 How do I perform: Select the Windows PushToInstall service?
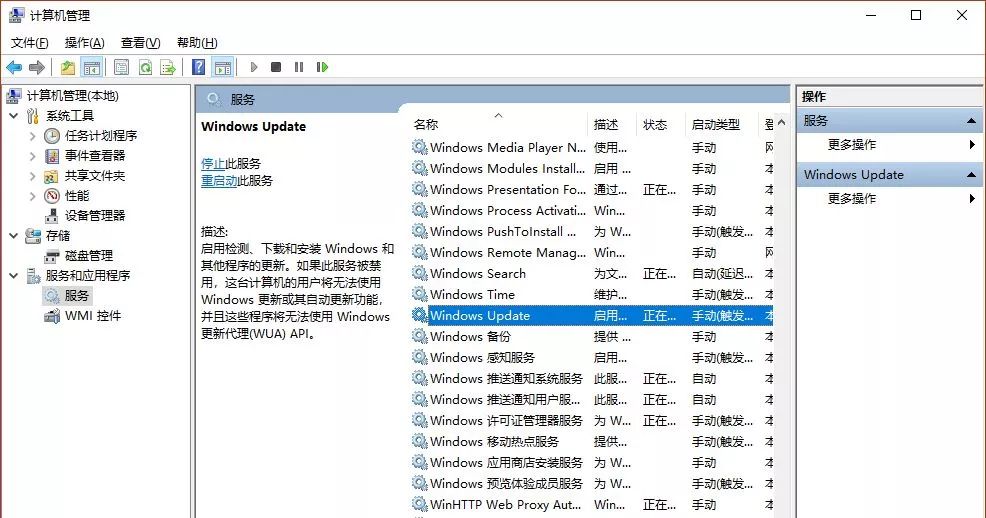[x=592, y=231]
